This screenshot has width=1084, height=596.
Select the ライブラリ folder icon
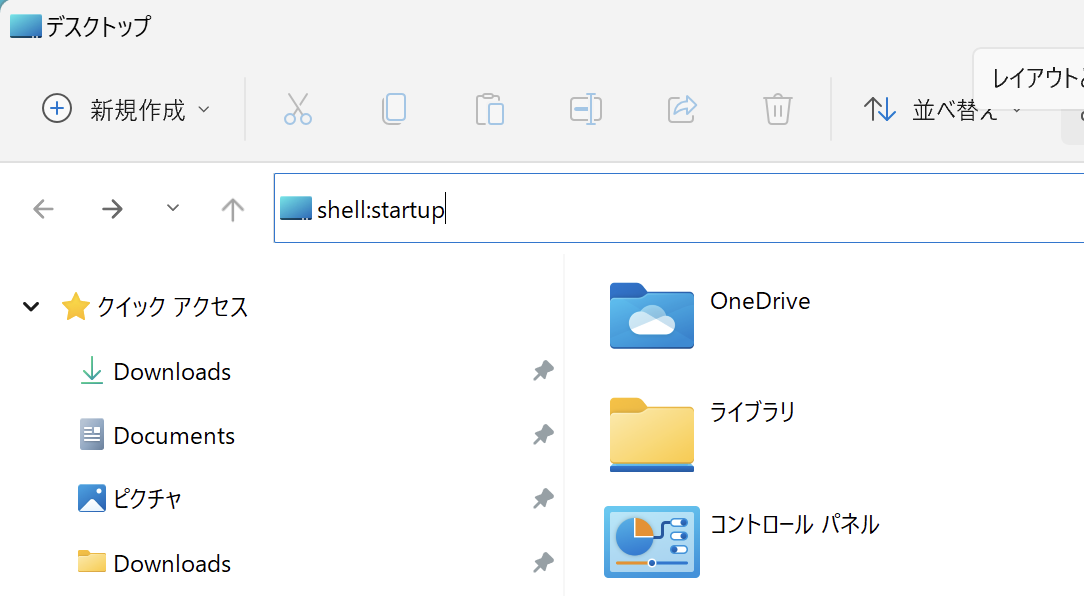point(651,434)
